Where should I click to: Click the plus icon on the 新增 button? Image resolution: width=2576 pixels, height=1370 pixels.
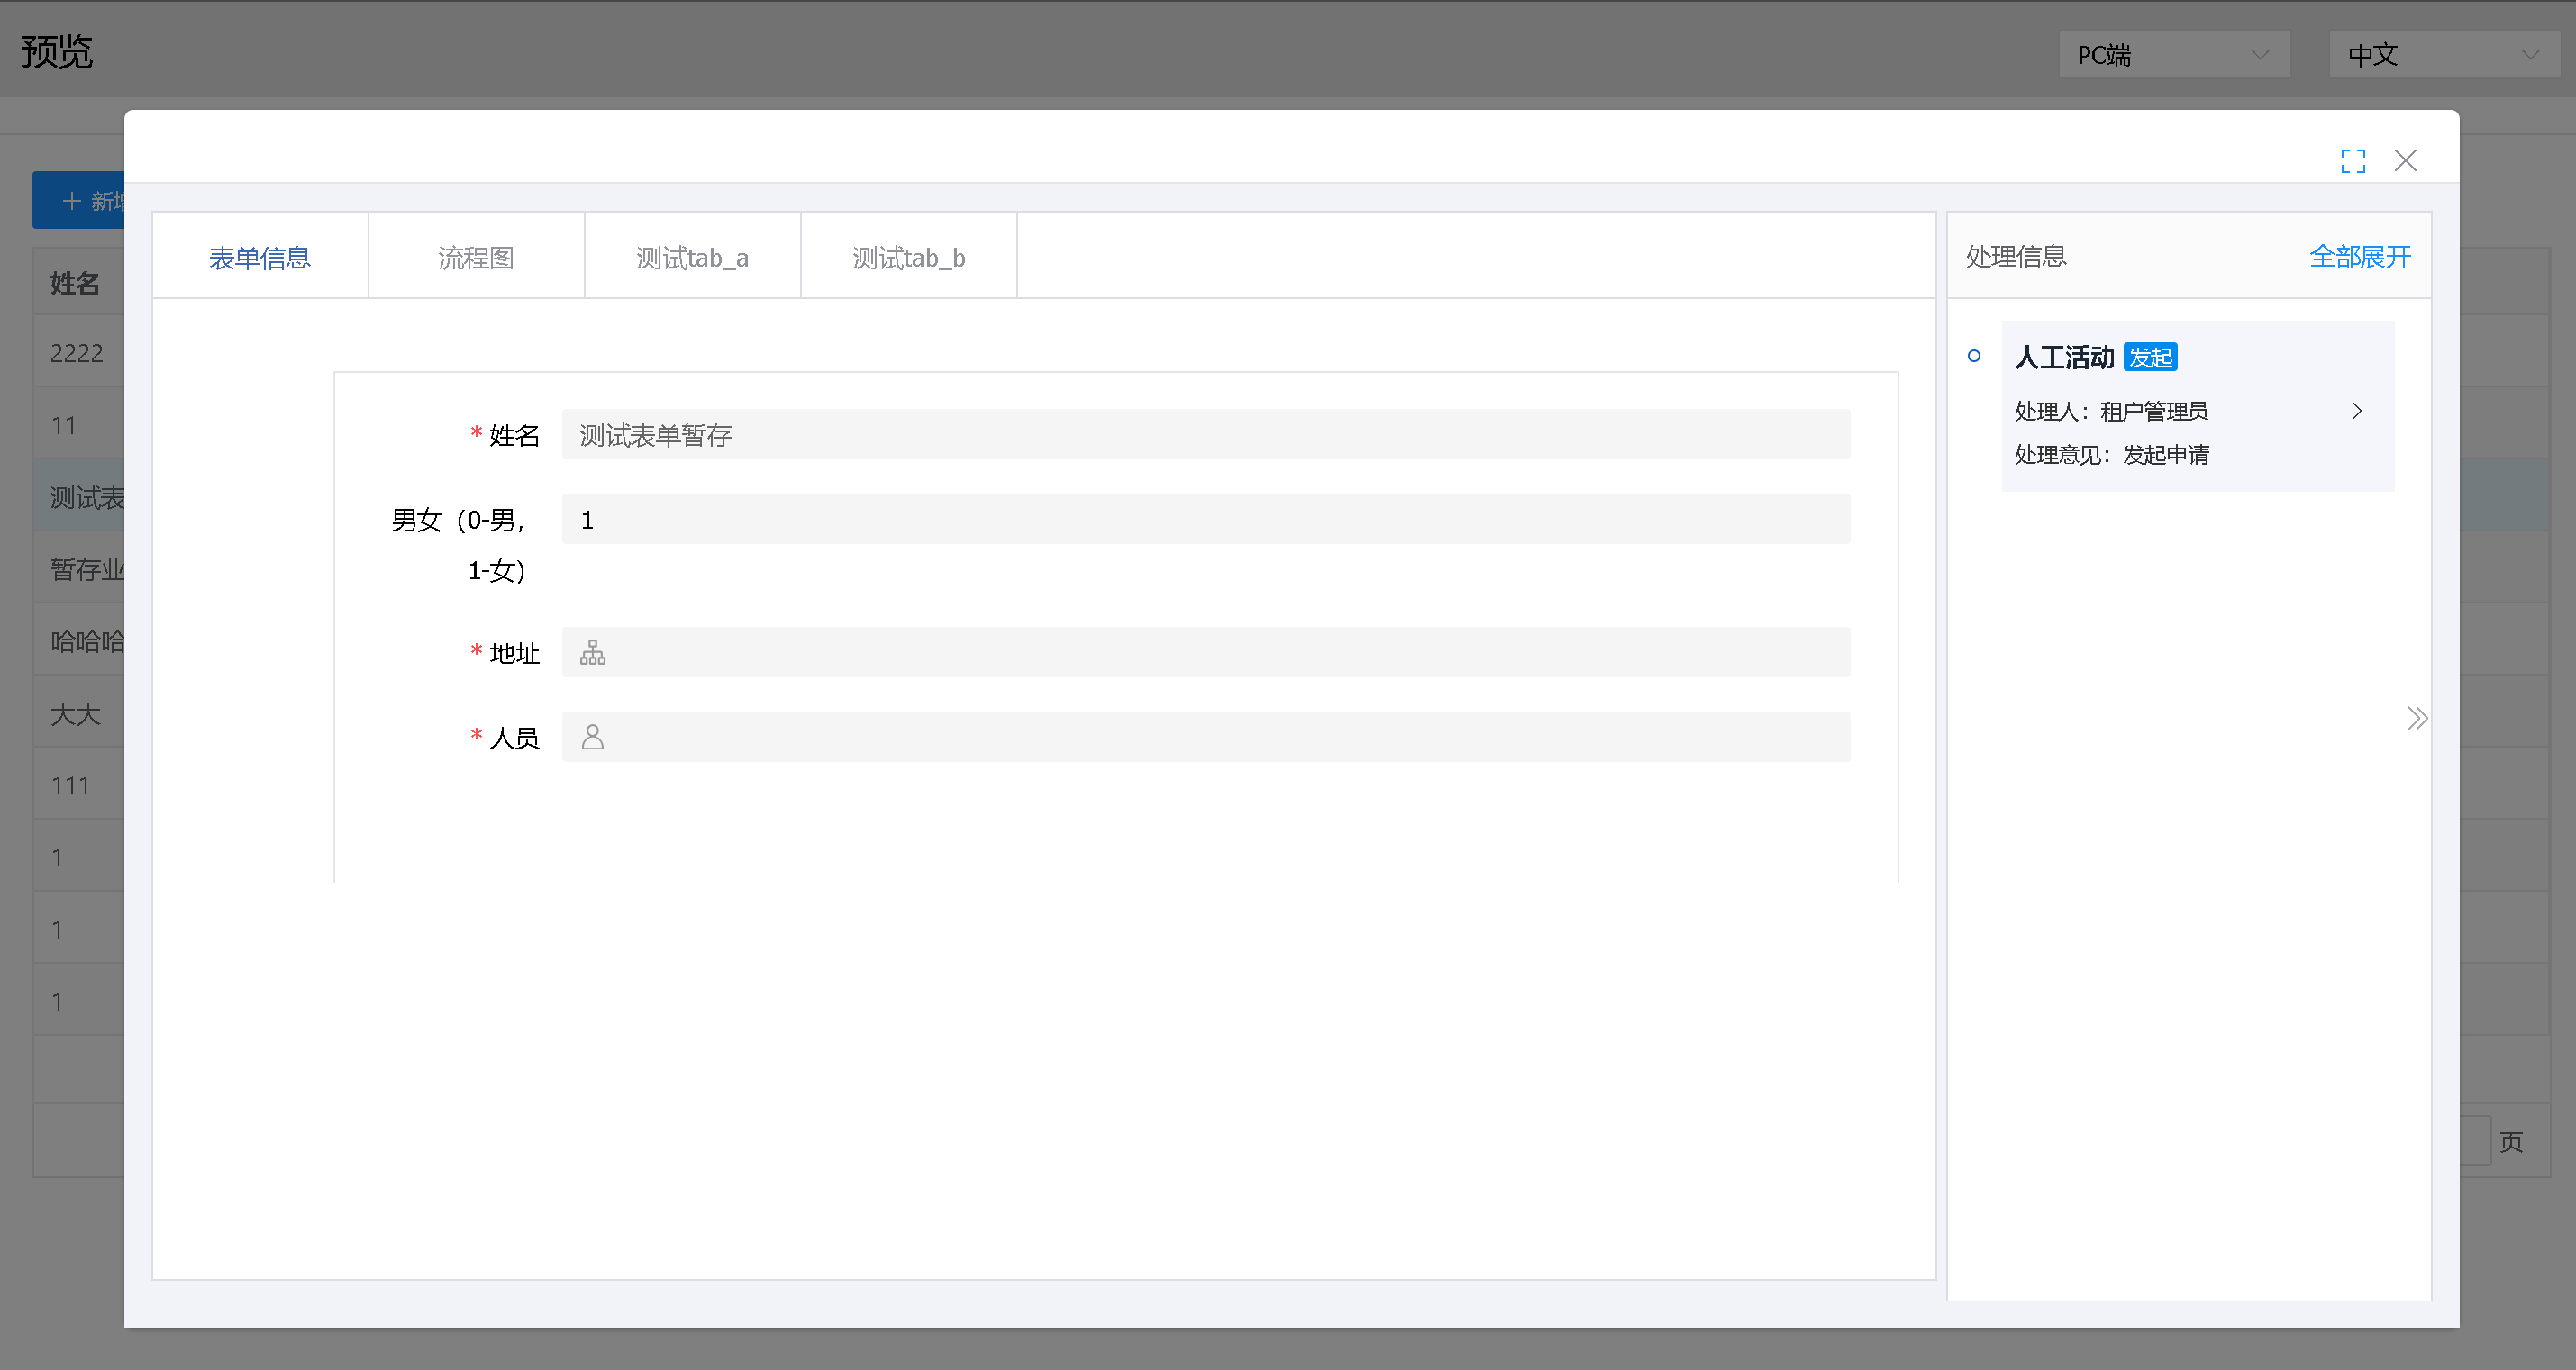pyautogui.click(x=71, y=200)
